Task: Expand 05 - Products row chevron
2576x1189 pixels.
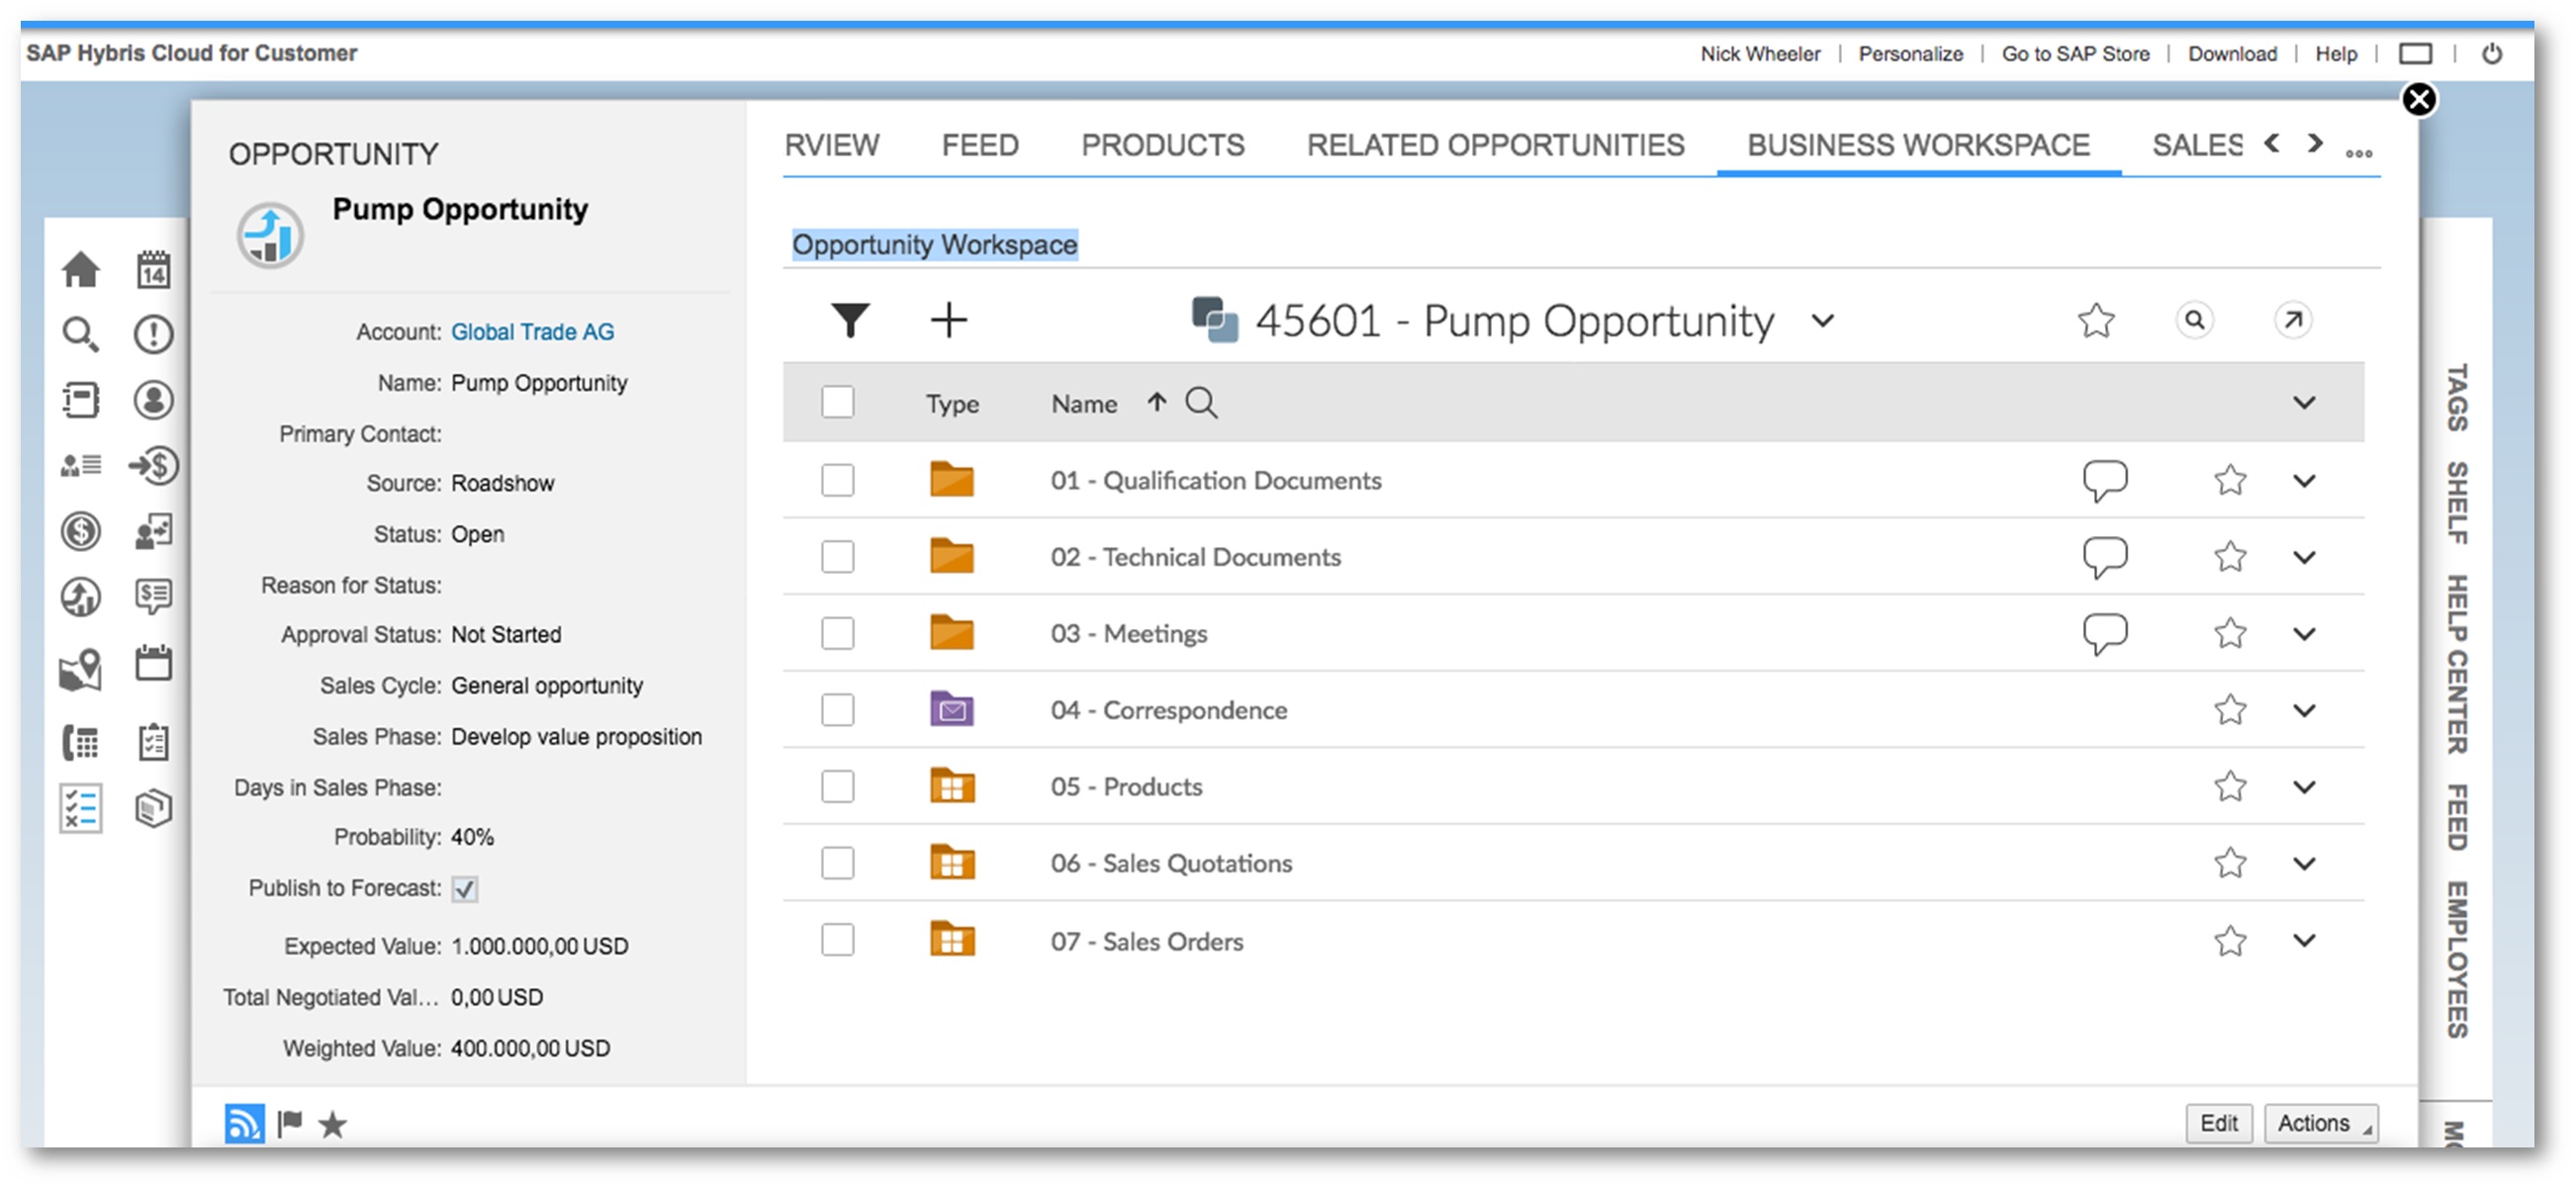Action: pyautogui.click(x=2305, y=787)
